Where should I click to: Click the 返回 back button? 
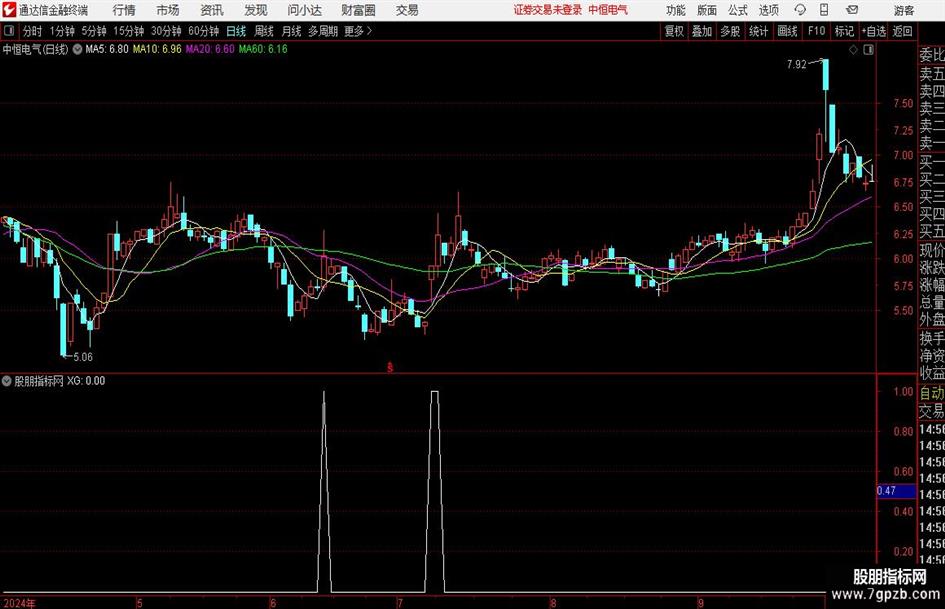pyautogui.click(x=902, y=31)
